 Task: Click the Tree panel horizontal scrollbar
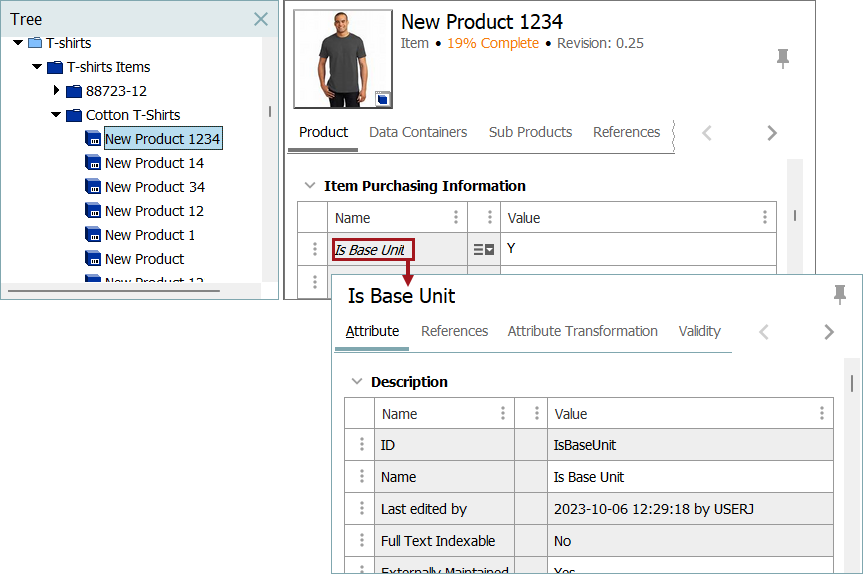point(113,291)
